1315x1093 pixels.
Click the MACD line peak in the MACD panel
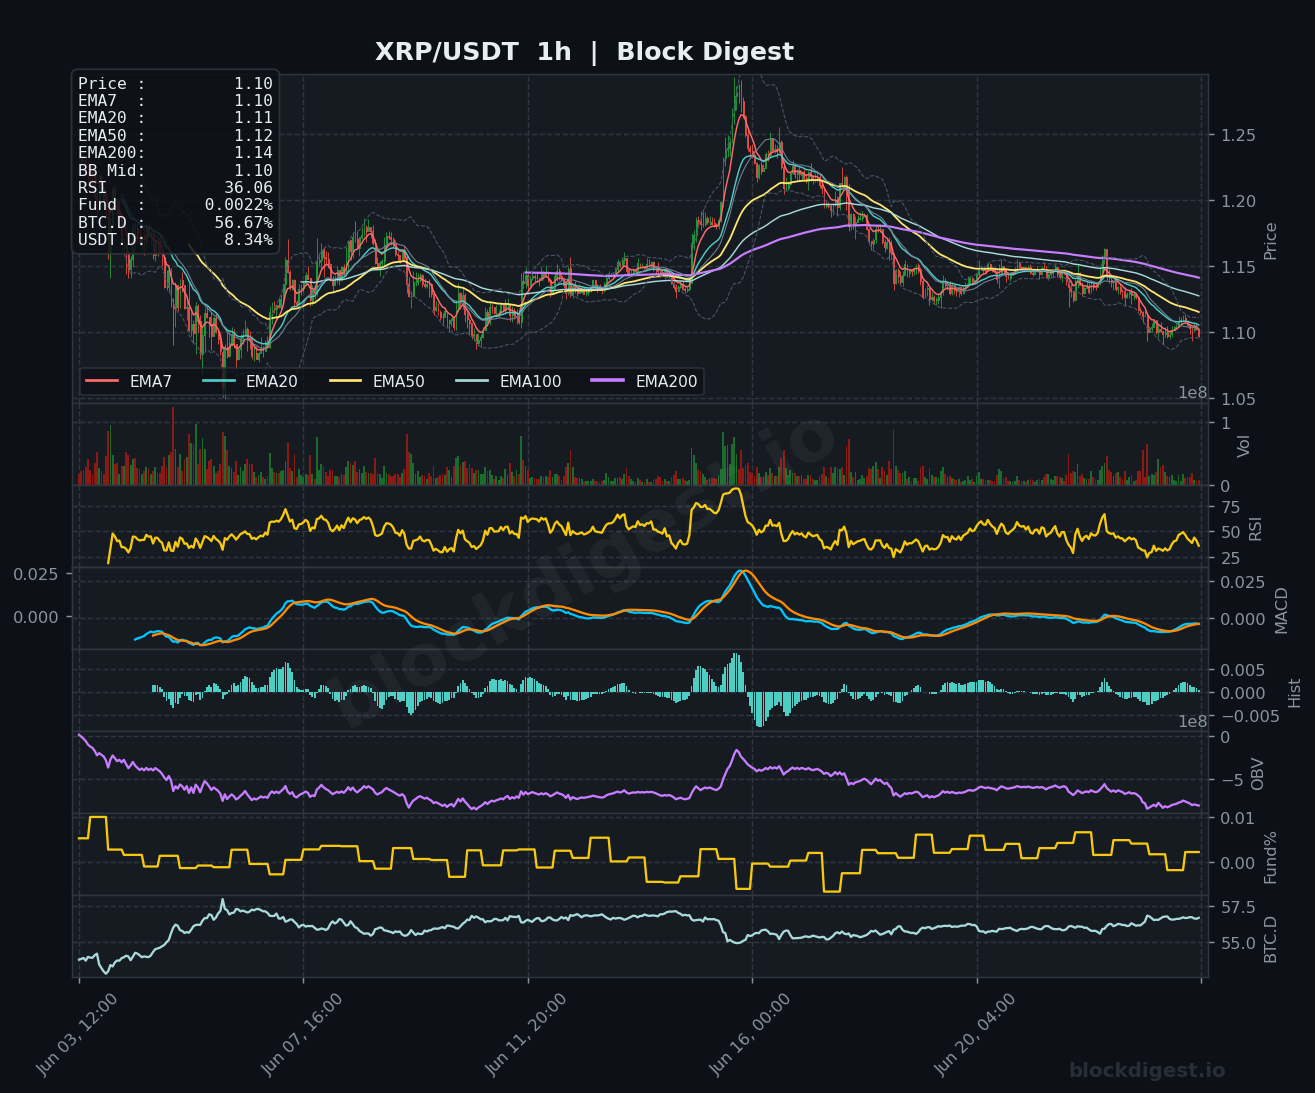click(x=741, y=571)
